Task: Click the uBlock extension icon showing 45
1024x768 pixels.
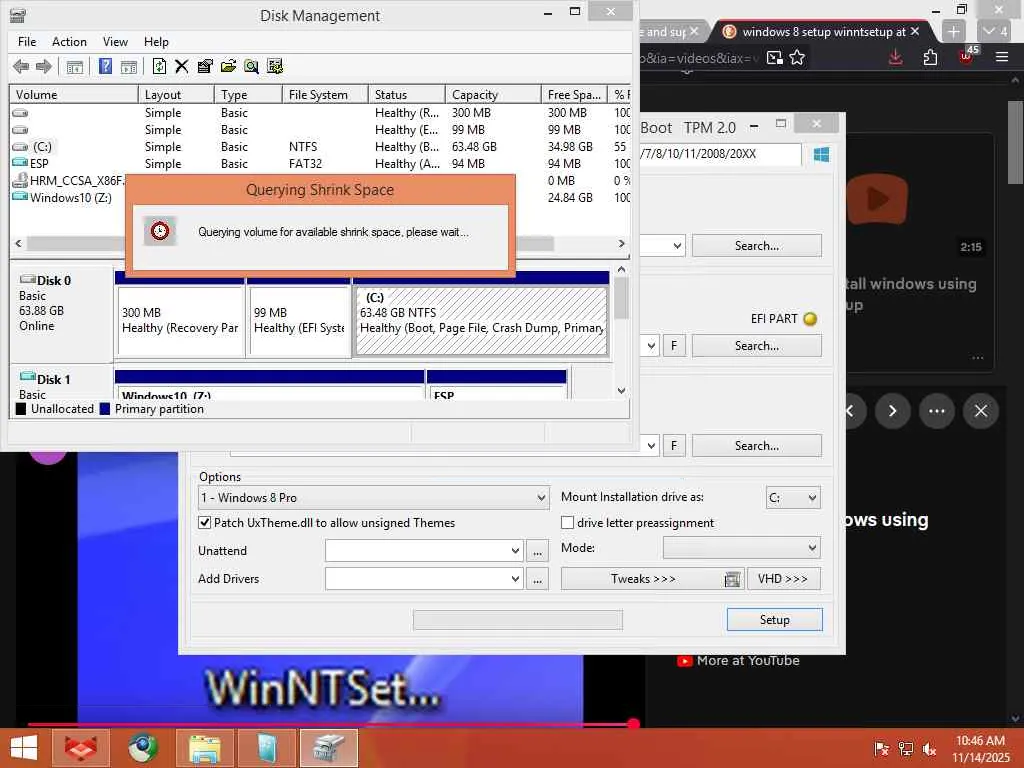Action: click(967, 56)
